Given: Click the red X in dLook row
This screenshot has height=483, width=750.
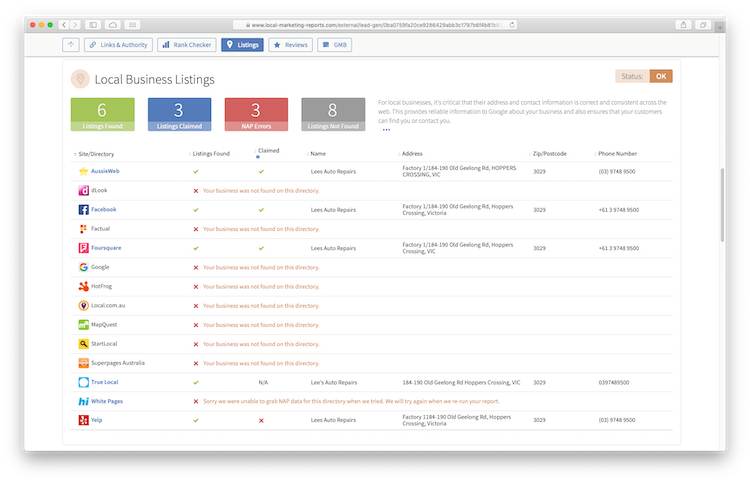Looking at the screenshot, I should (x=196, y=190).
